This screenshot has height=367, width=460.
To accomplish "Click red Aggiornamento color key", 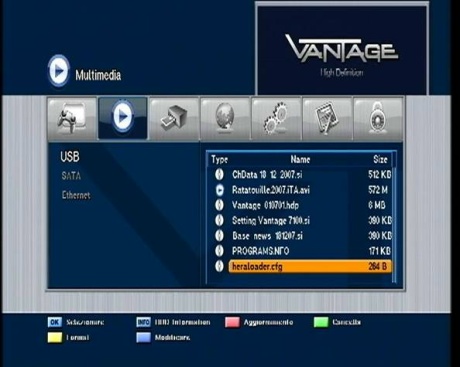I will (232, 322).
